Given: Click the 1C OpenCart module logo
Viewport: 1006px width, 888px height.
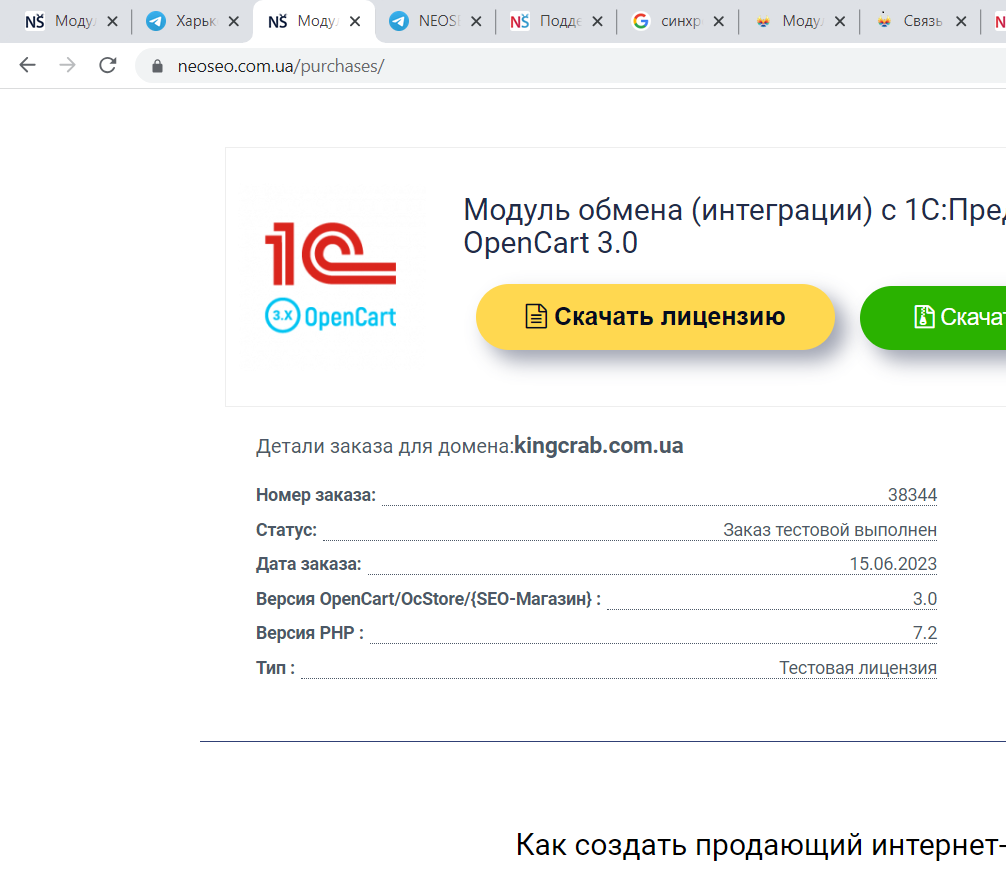Looking at the screenshot, I should (330, 277).
